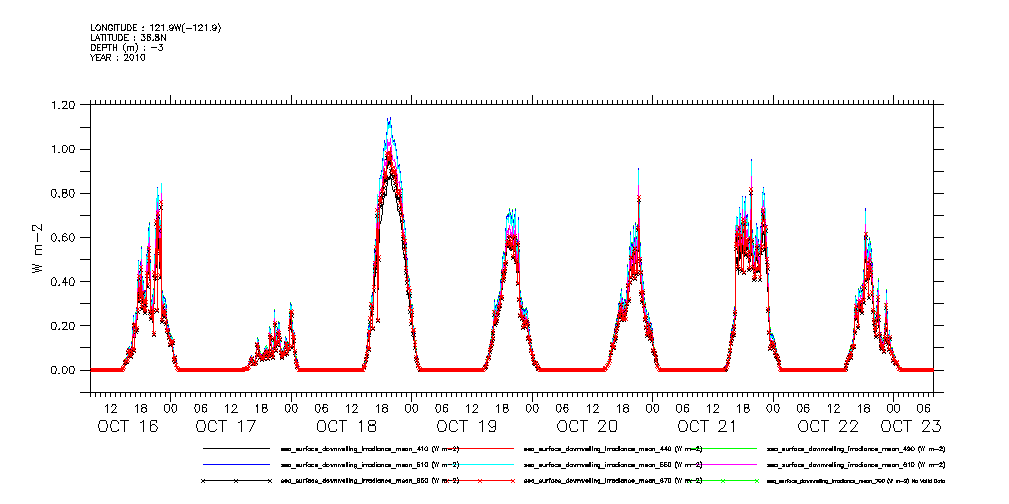Click the OCT 23 date label
The width and height of the screenshot is (1009, 504).
tap(911, 426)
